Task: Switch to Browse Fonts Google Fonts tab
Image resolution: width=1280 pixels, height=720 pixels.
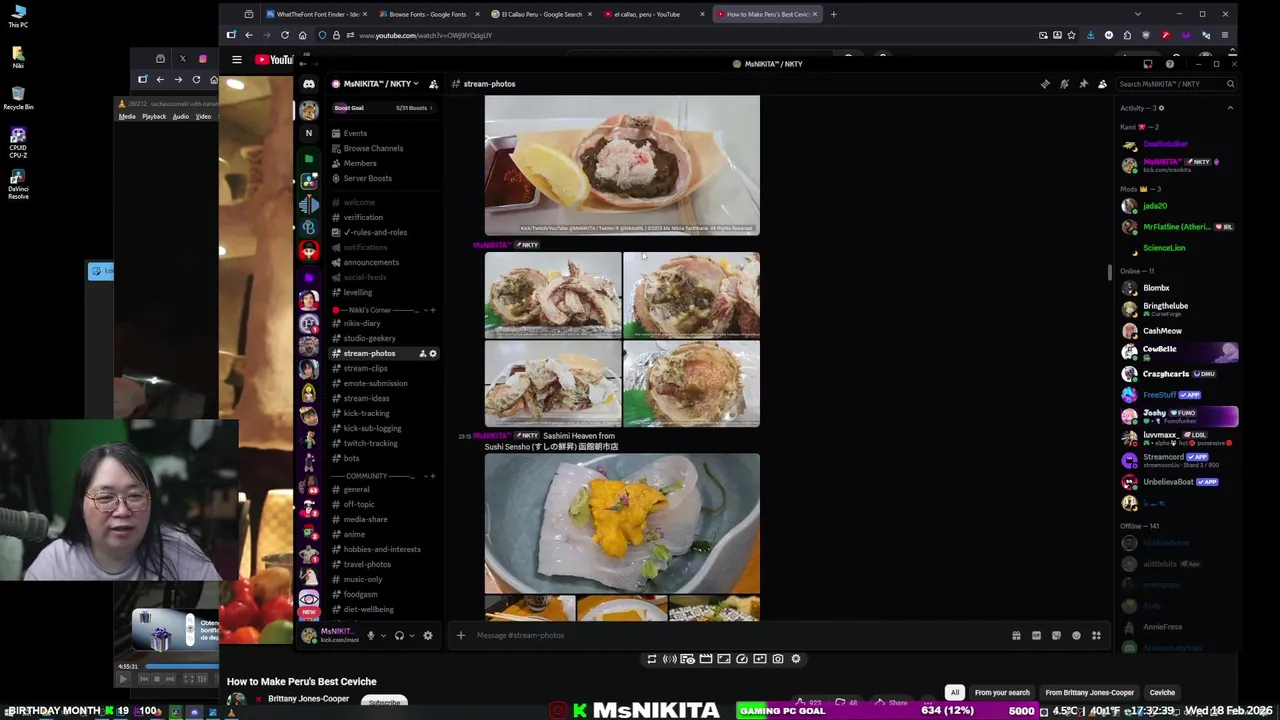Action: click(427, 14)
